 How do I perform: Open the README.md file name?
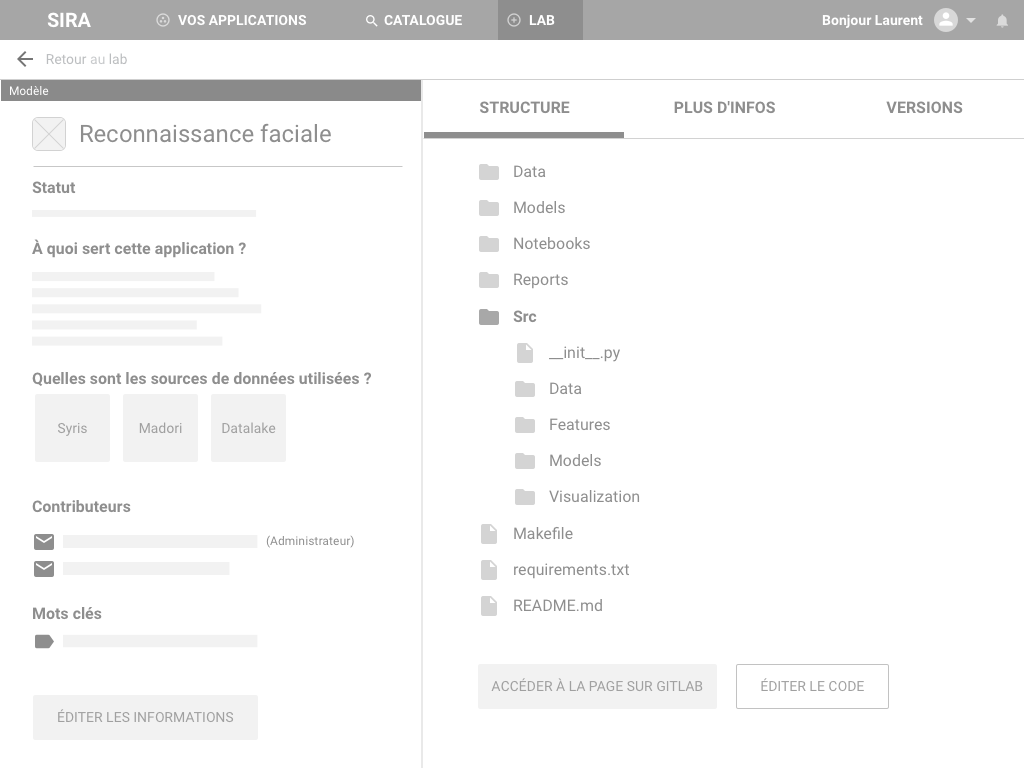tap(558, 605)
